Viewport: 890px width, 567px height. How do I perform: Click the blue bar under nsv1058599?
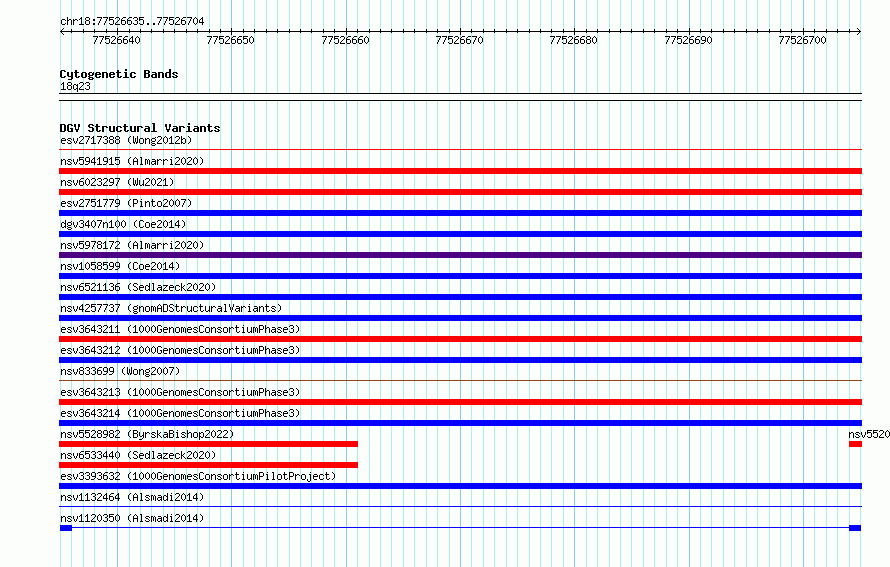click(x=460, y=276)
